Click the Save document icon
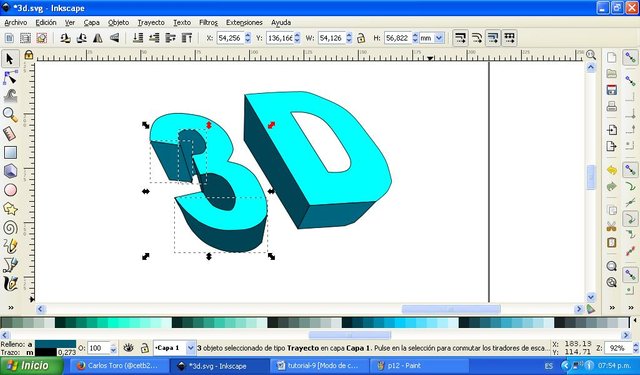The width and height of the screenshot is (640, 375). [611, 90]
